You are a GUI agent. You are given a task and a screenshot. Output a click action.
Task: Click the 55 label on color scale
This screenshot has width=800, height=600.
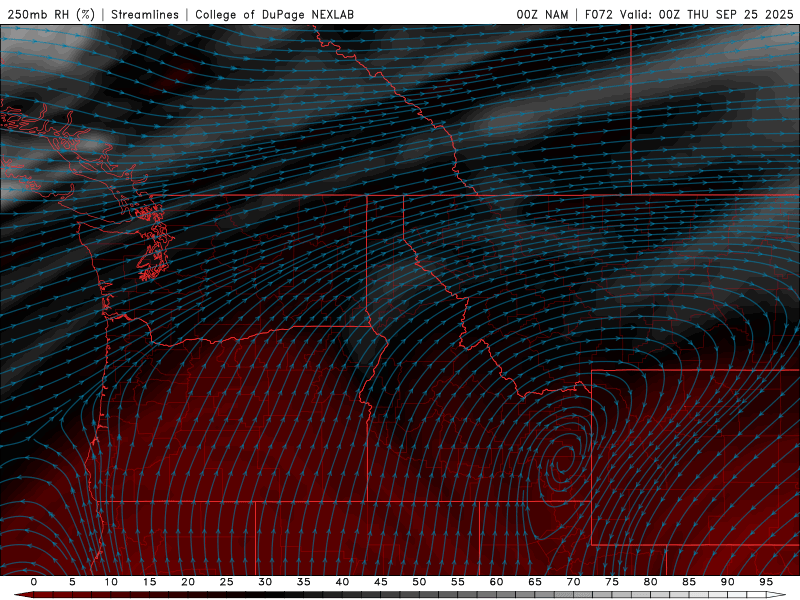[x=458, y=582]
